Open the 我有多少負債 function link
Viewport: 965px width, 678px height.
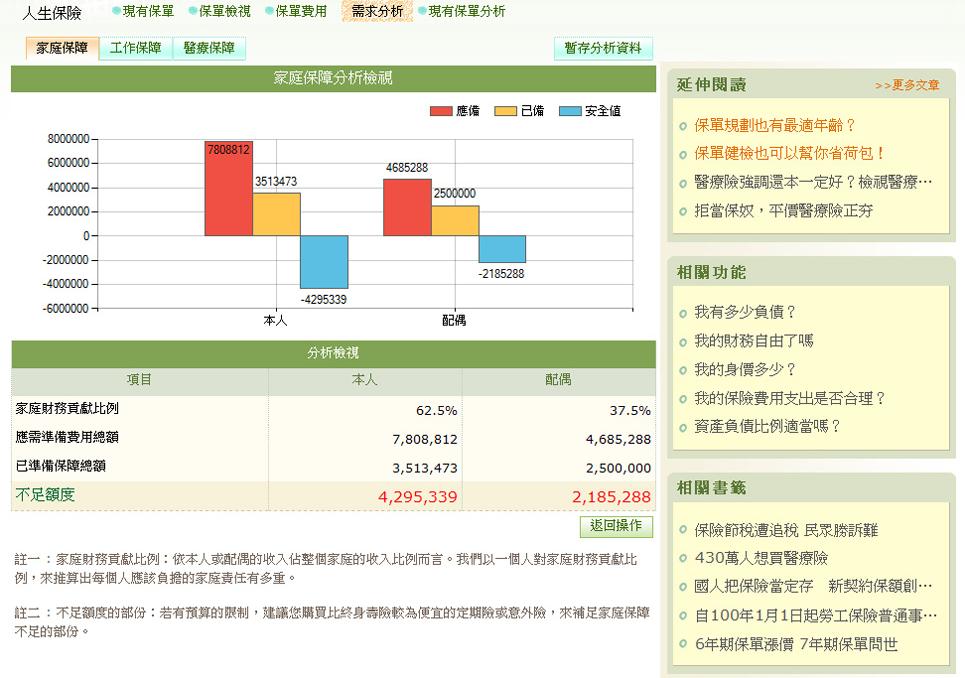click(x=746, y=312)
